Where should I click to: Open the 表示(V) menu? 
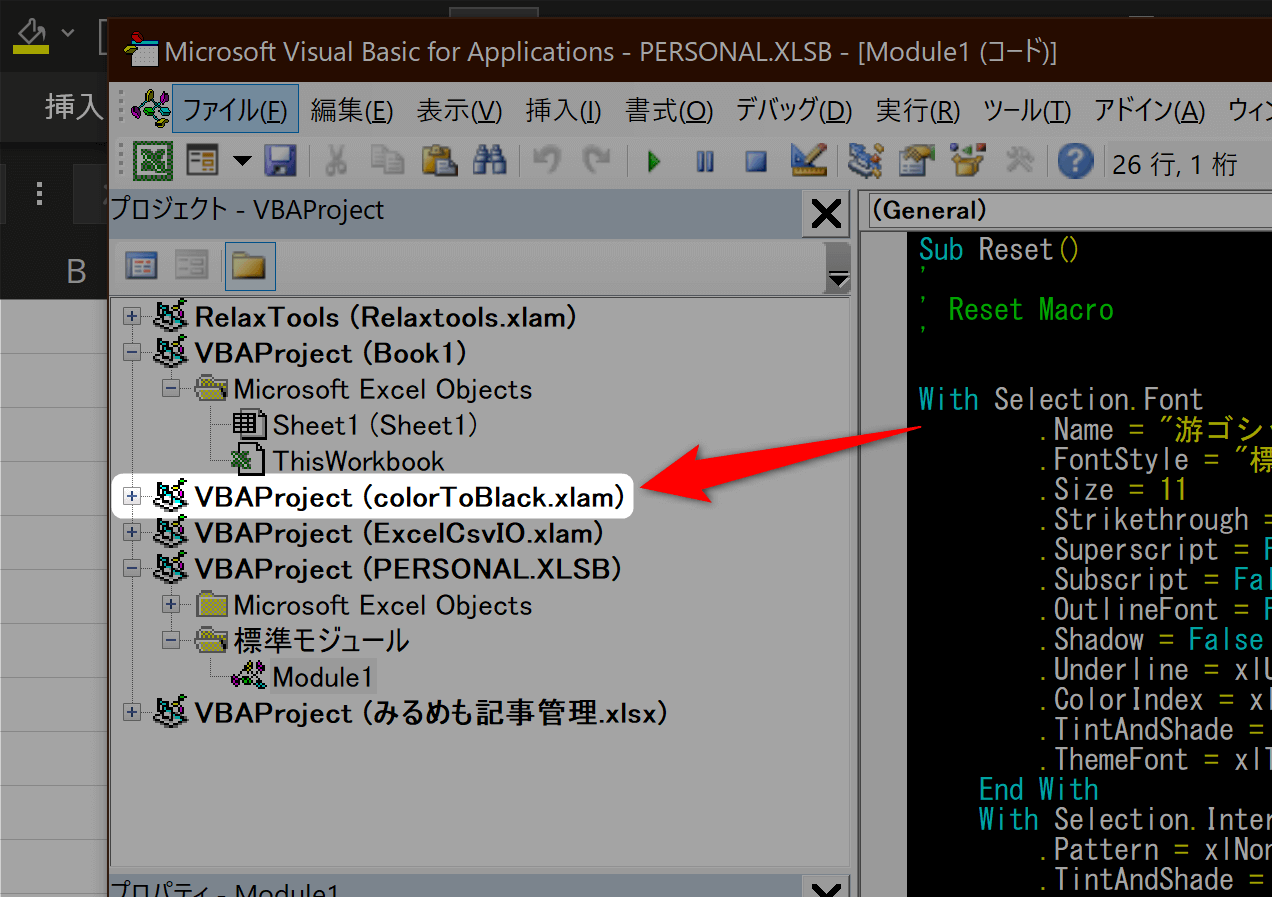click(x=459, y=110)
